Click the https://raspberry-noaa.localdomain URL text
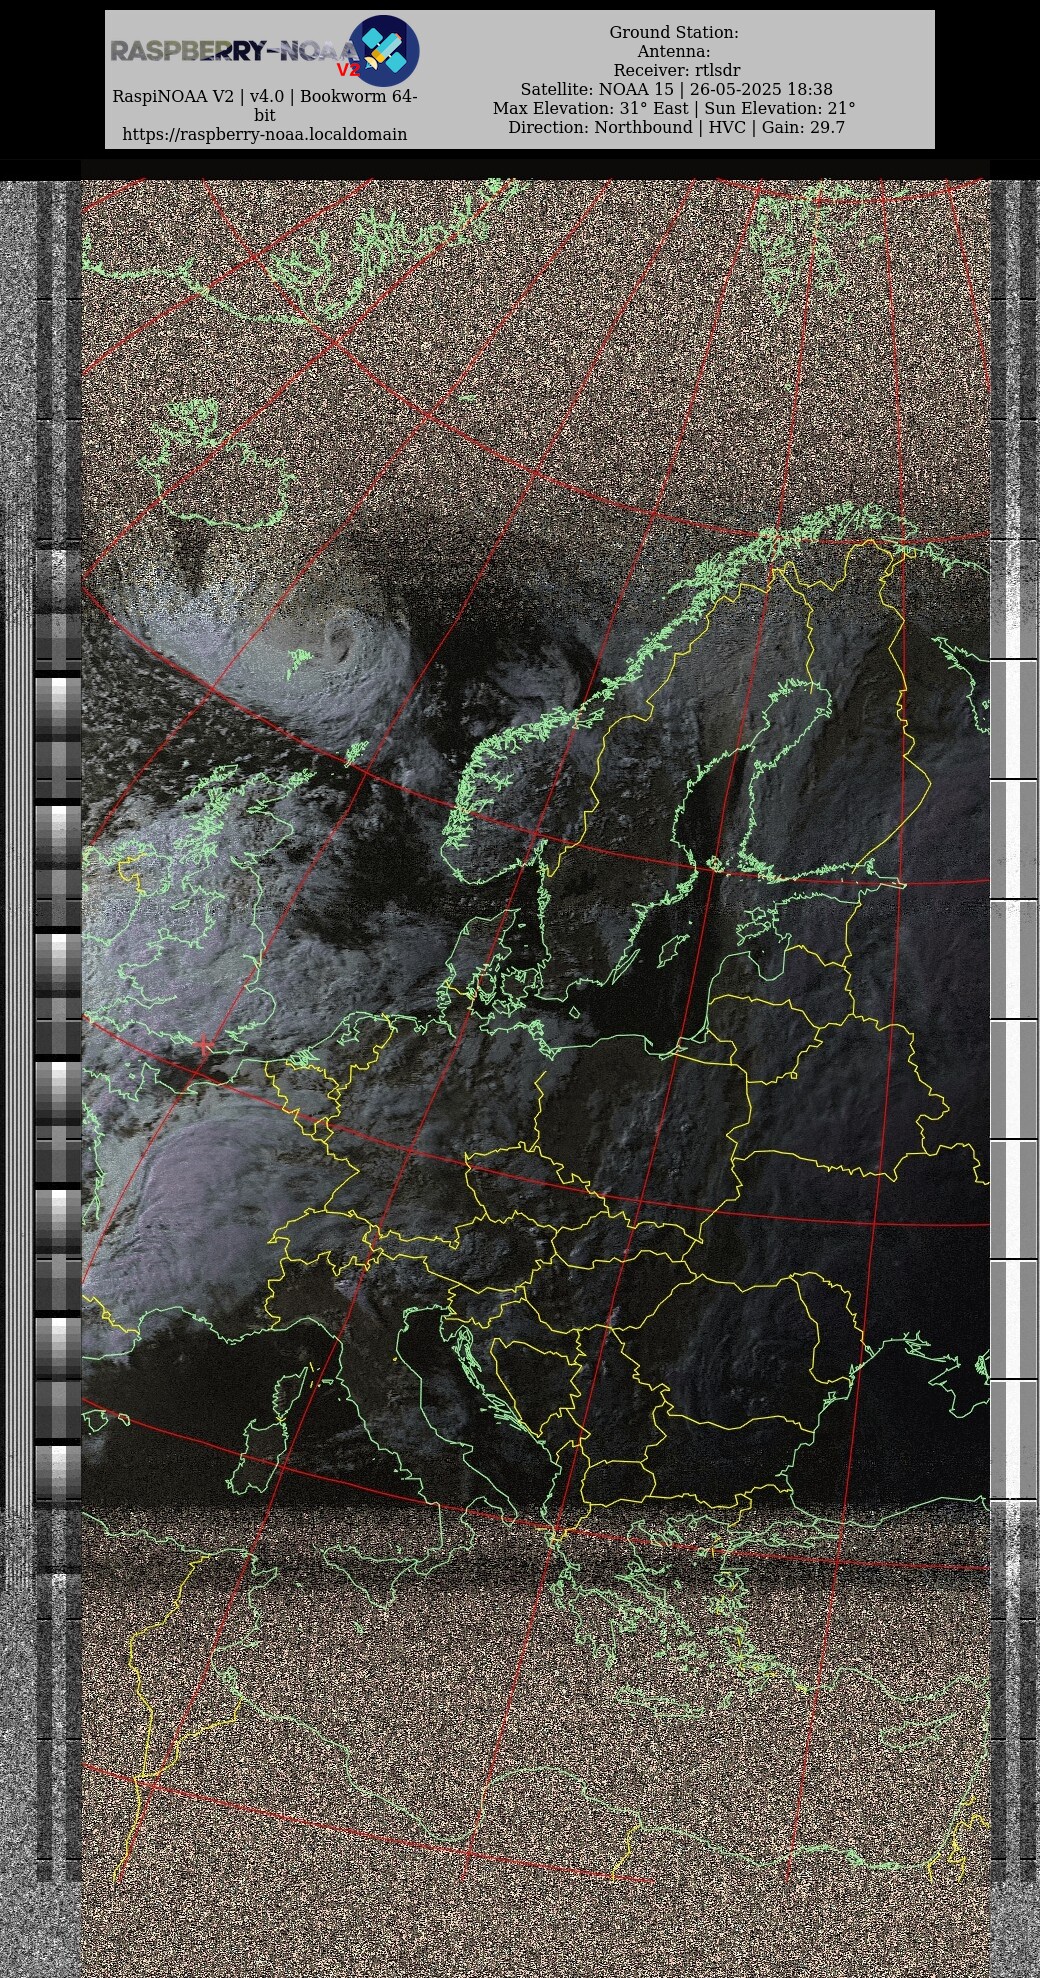This screenshot has width=1040, height=1978. tap(264, 134)
